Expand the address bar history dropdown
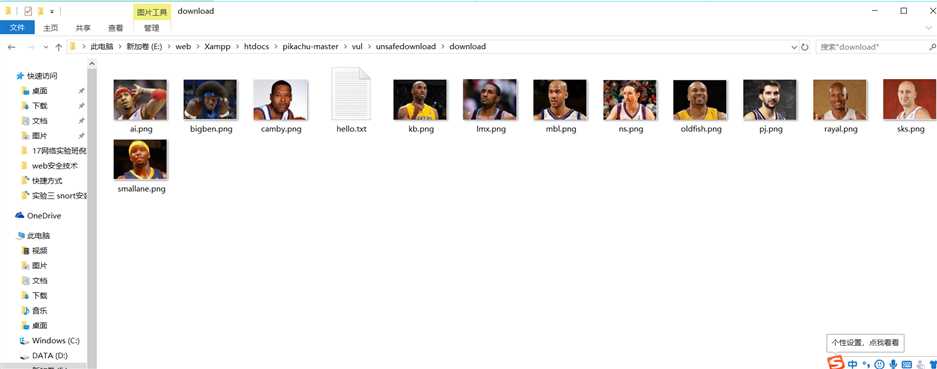Viewport: 937px width, 369px height. click(x=794, y=47)
